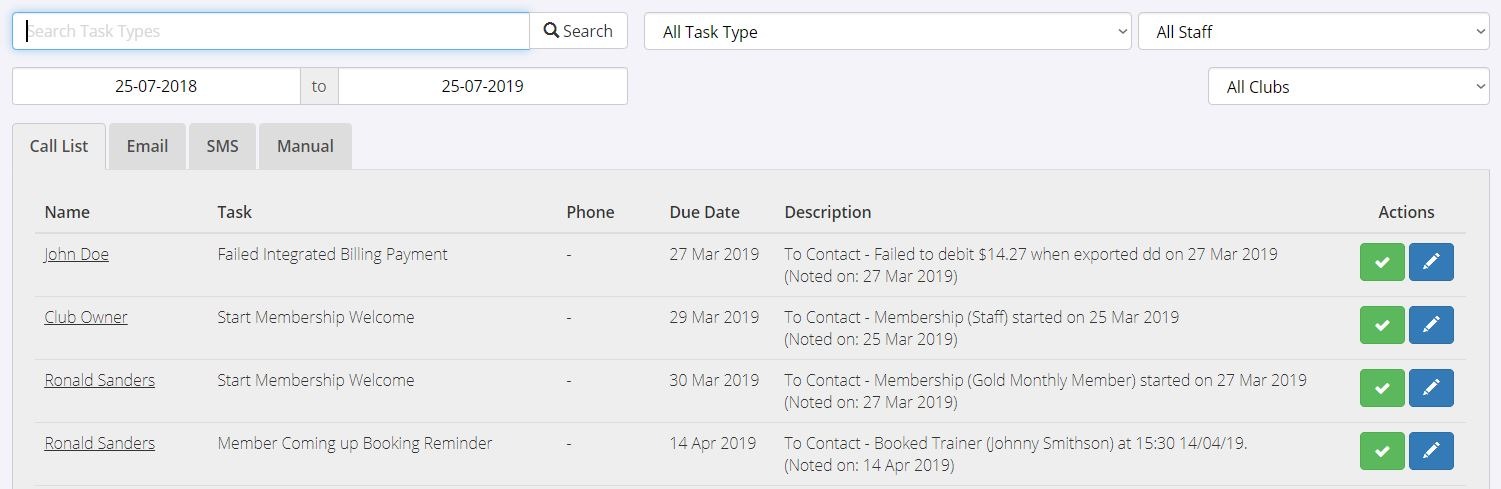Edit the Gold Monthly Member welcome task
The height and width of the screenshot is (489, 1501).
tap(1431, 388)
